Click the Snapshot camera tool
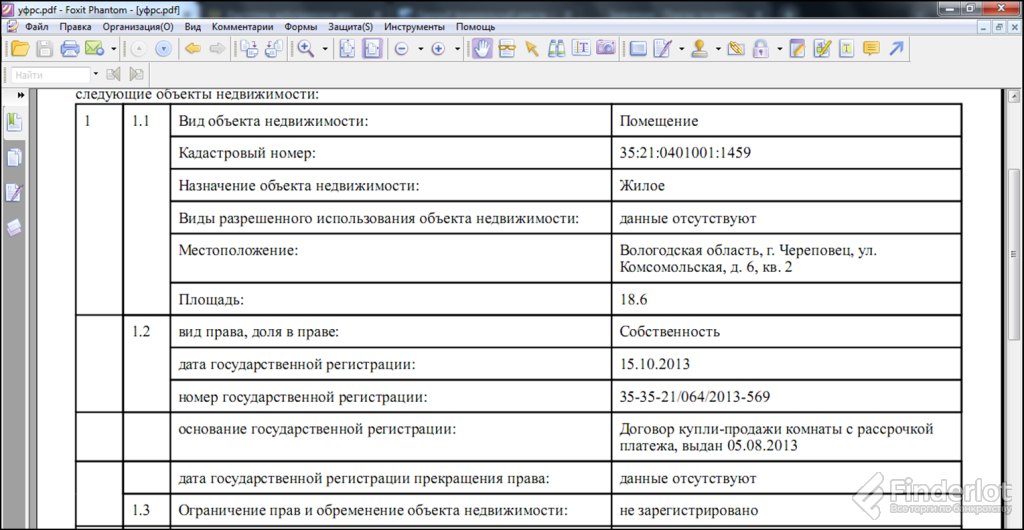1024x530 pixels. coord(605,48)
